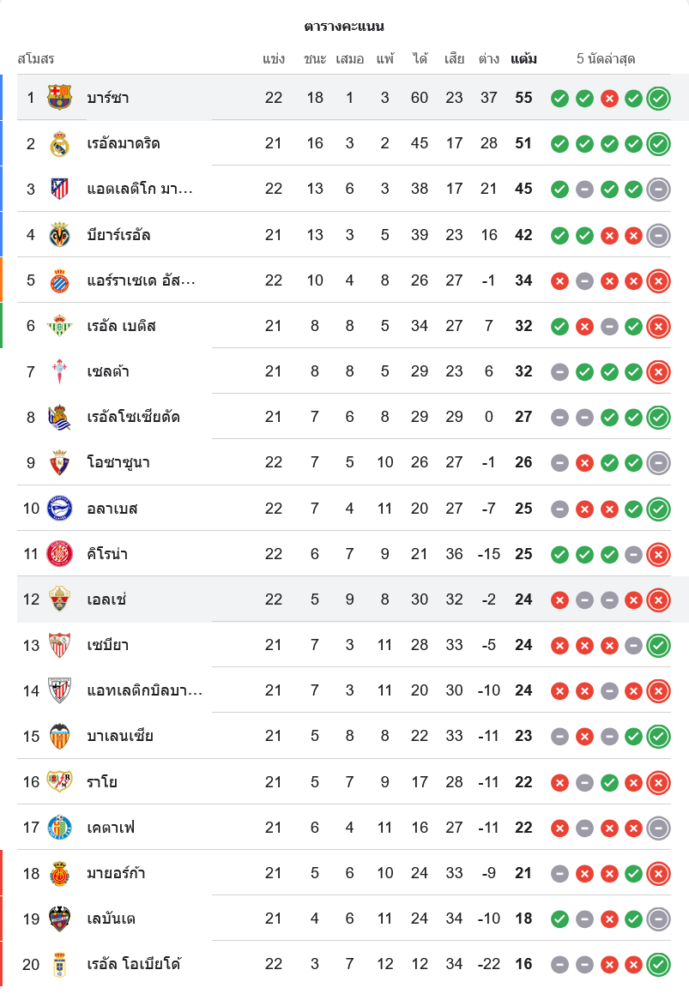Image resolution: width=689 pixels, height=1000 pixels.
Task: Click the แต้ม points column header
Action: coord(523,59)
